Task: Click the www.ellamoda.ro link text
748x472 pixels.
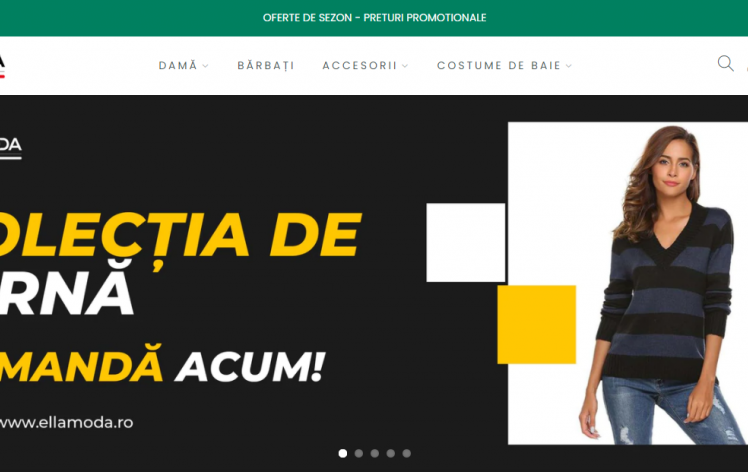Action: (66, 422)
